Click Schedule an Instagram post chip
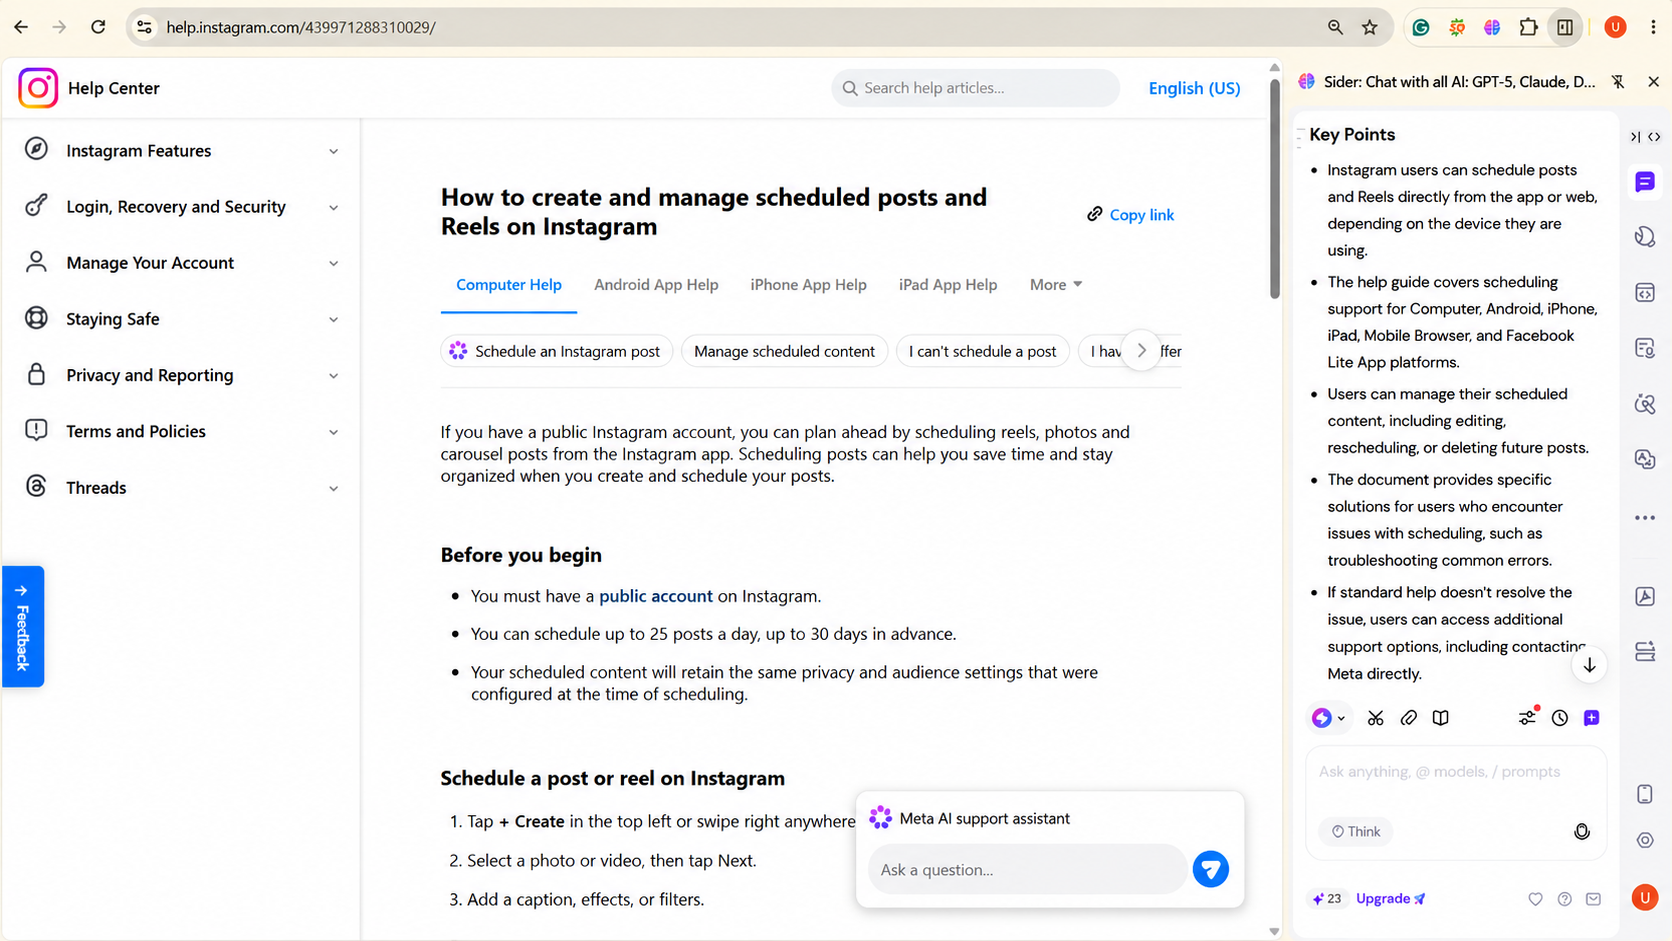Viewport: 1672px width, 941px height. 556,351
